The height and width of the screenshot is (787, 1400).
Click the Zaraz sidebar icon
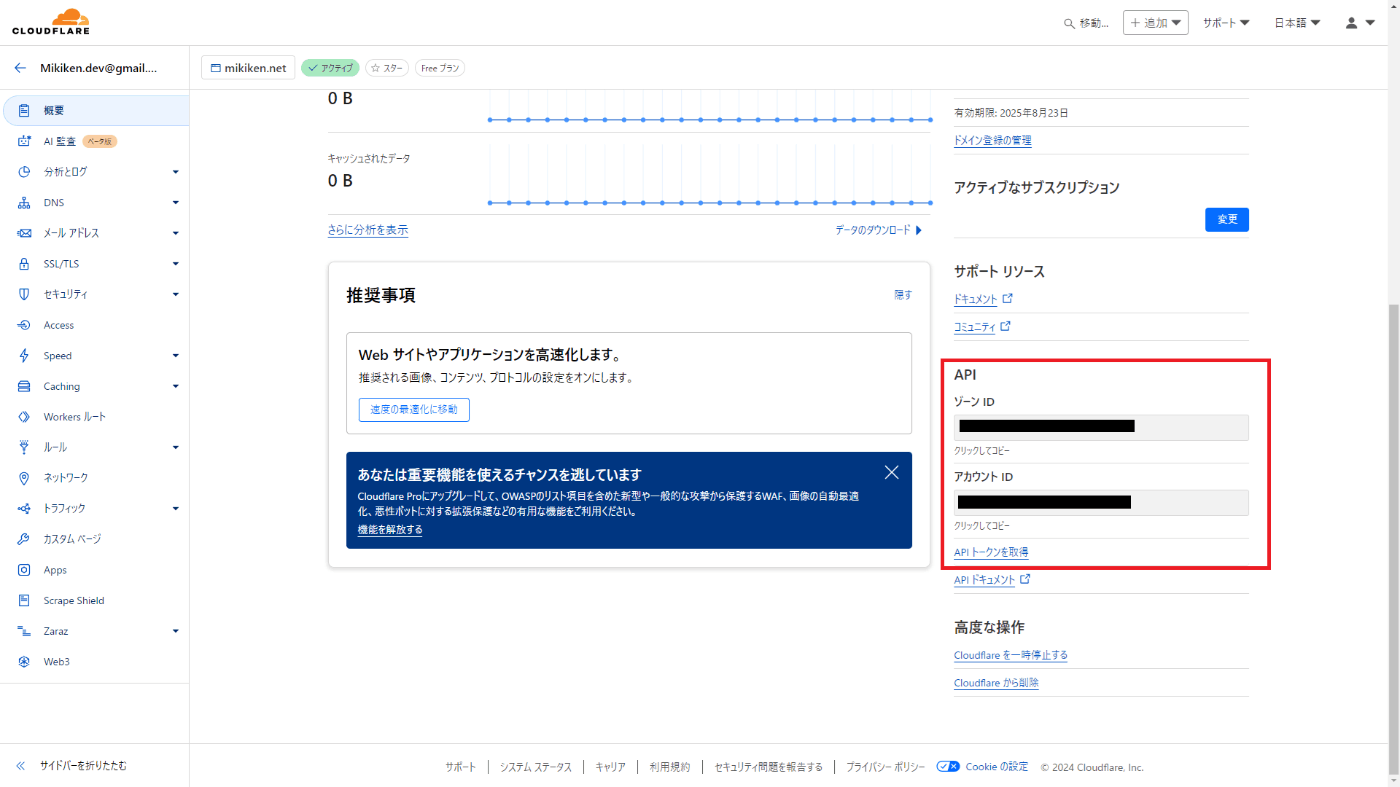(24, 631)
